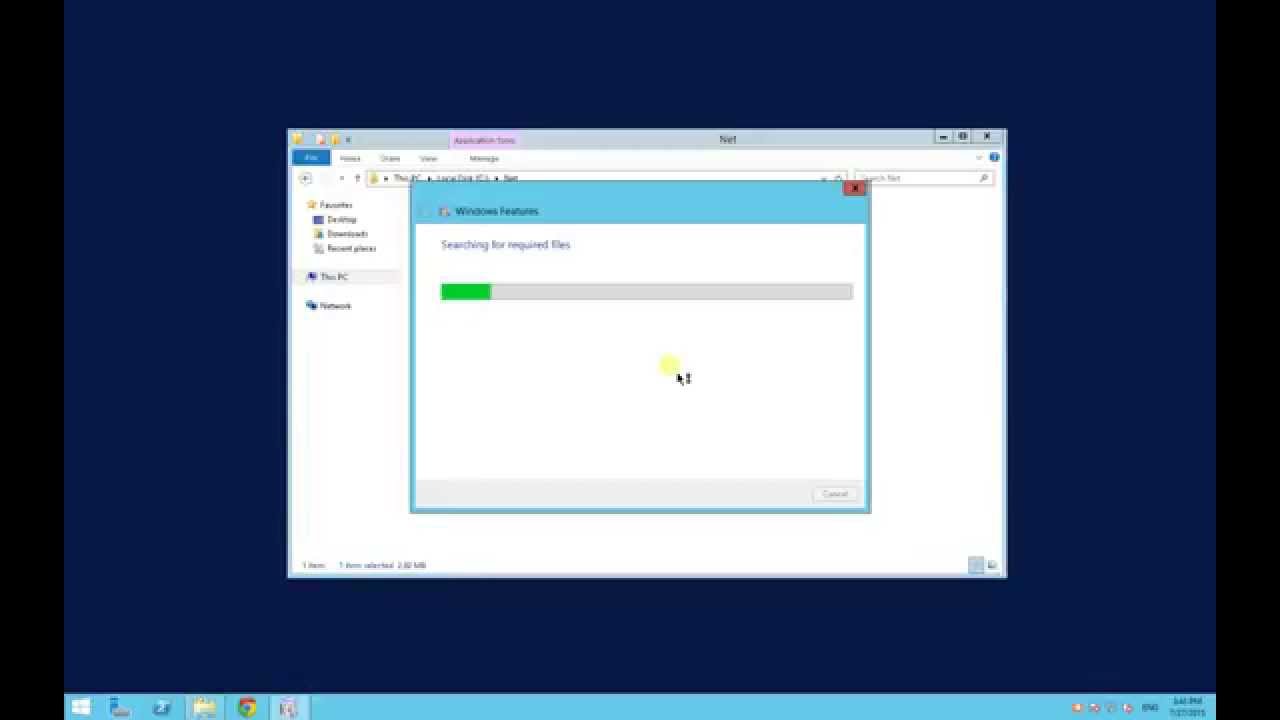Select Downloads in navigation pane
The width and height of the screenshot is (1280, 720).
pyautogui.click(x=346, y=233)
